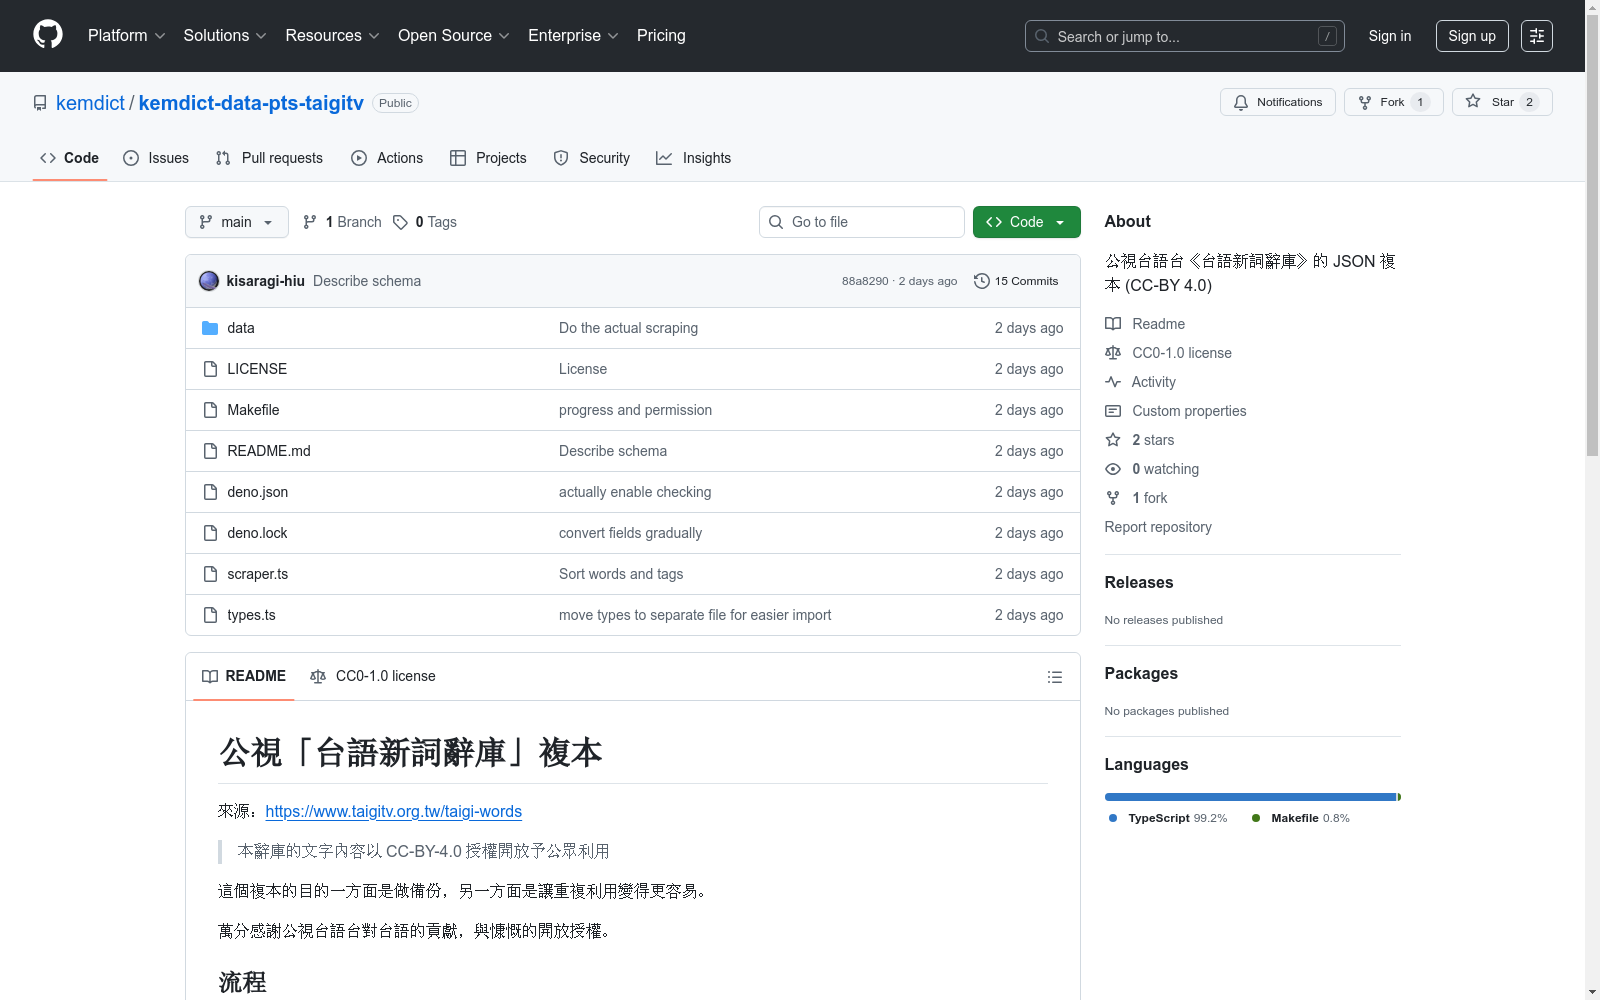Click the star icon in Star button

(1473, 102)
